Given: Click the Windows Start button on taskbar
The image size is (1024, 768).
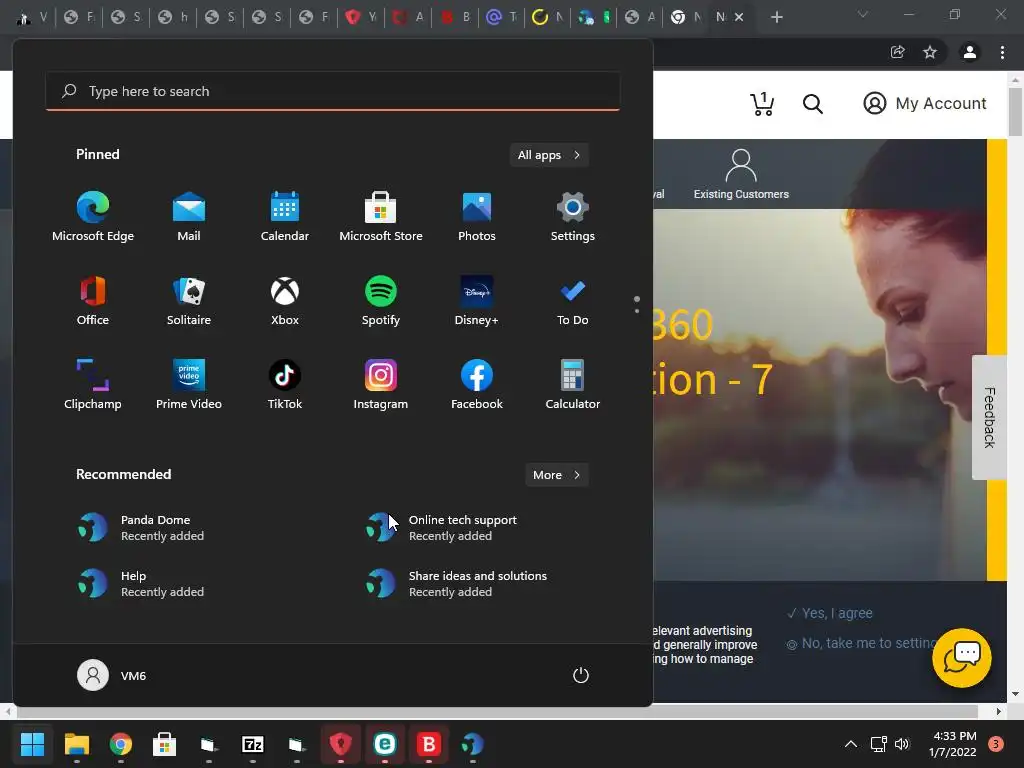Looking at the screenshot, I should (32, 744).
